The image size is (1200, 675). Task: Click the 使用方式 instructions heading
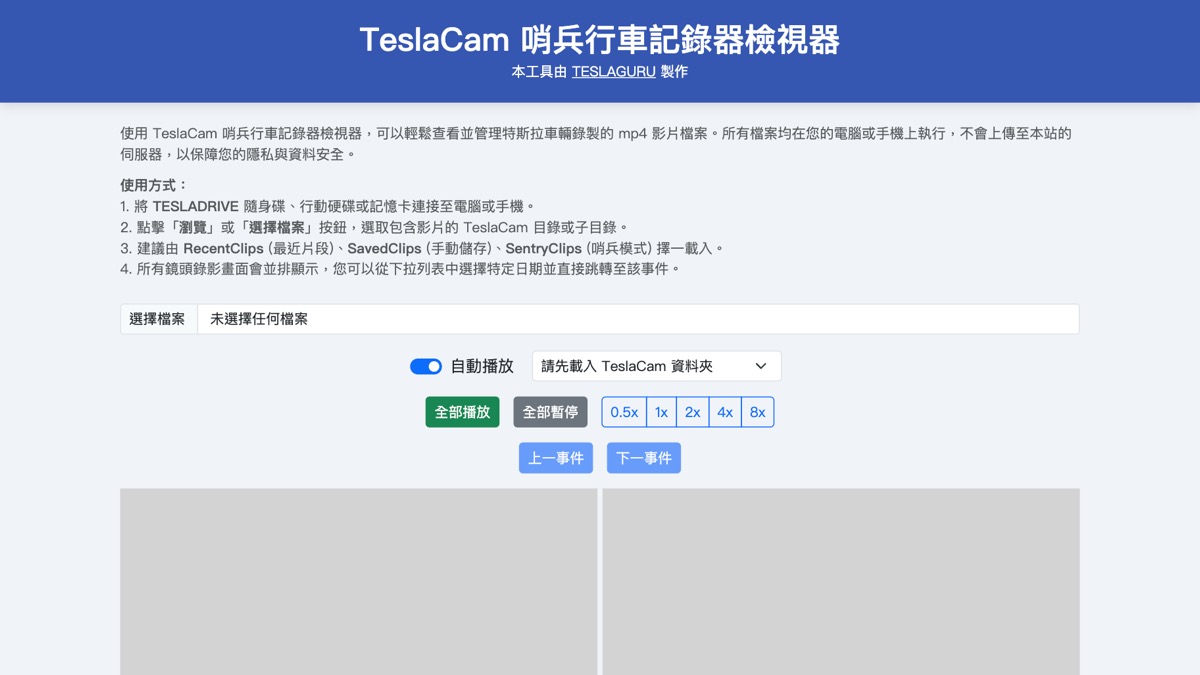154,185
